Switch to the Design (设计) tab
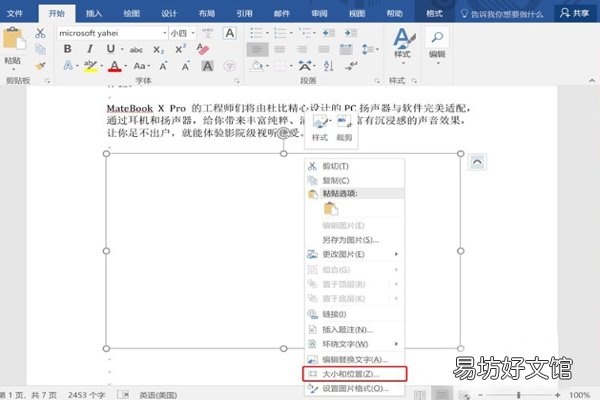 click(169, 14)
